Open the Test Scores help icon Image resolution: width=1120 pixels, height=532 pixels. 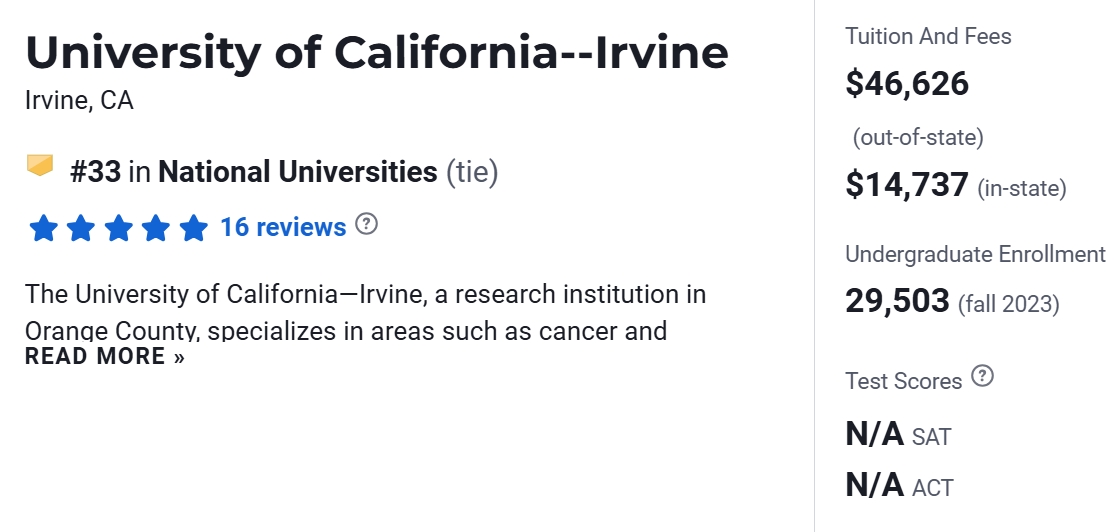983,377
